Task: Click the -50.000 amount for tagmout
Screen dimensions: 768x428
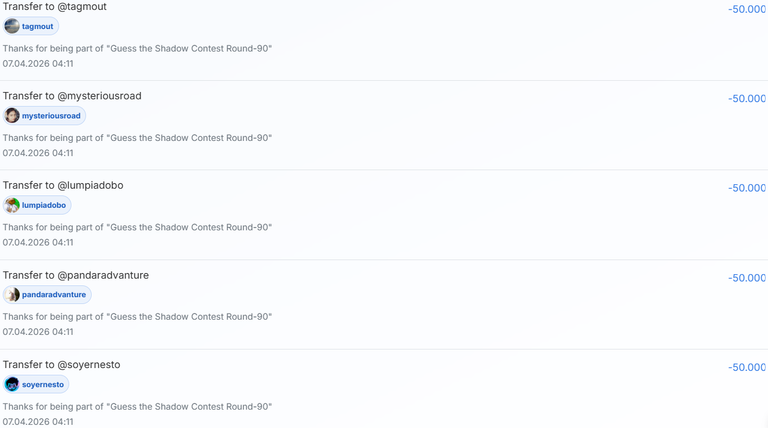Action: 747,9
